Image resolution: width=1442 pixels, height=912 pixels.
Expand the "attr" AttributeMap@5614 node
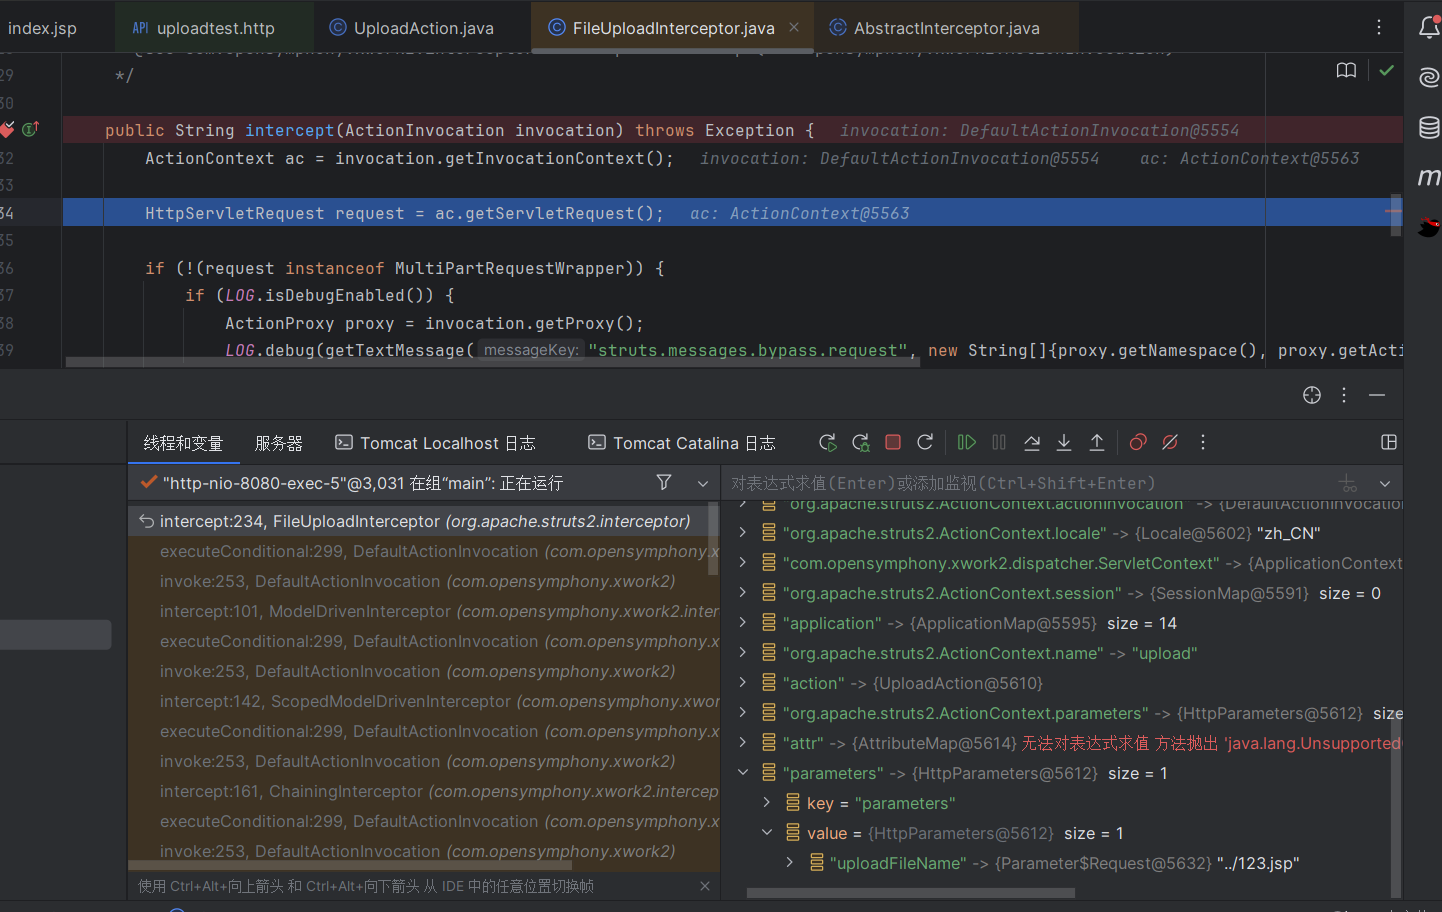[x=742, y=743]
